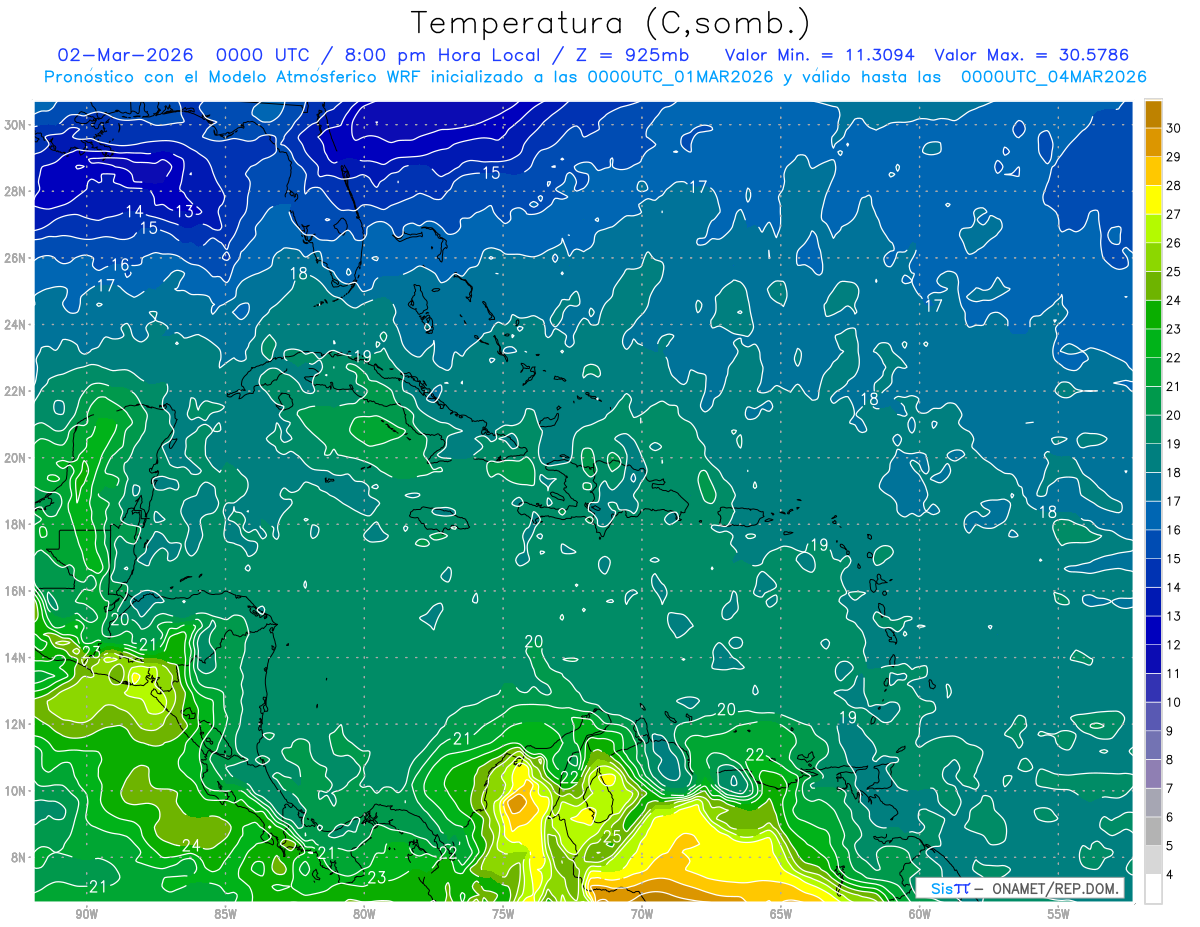The image size is (1200, 927).
Task: Click the legend value label "11"
Action: [1174, 674]
